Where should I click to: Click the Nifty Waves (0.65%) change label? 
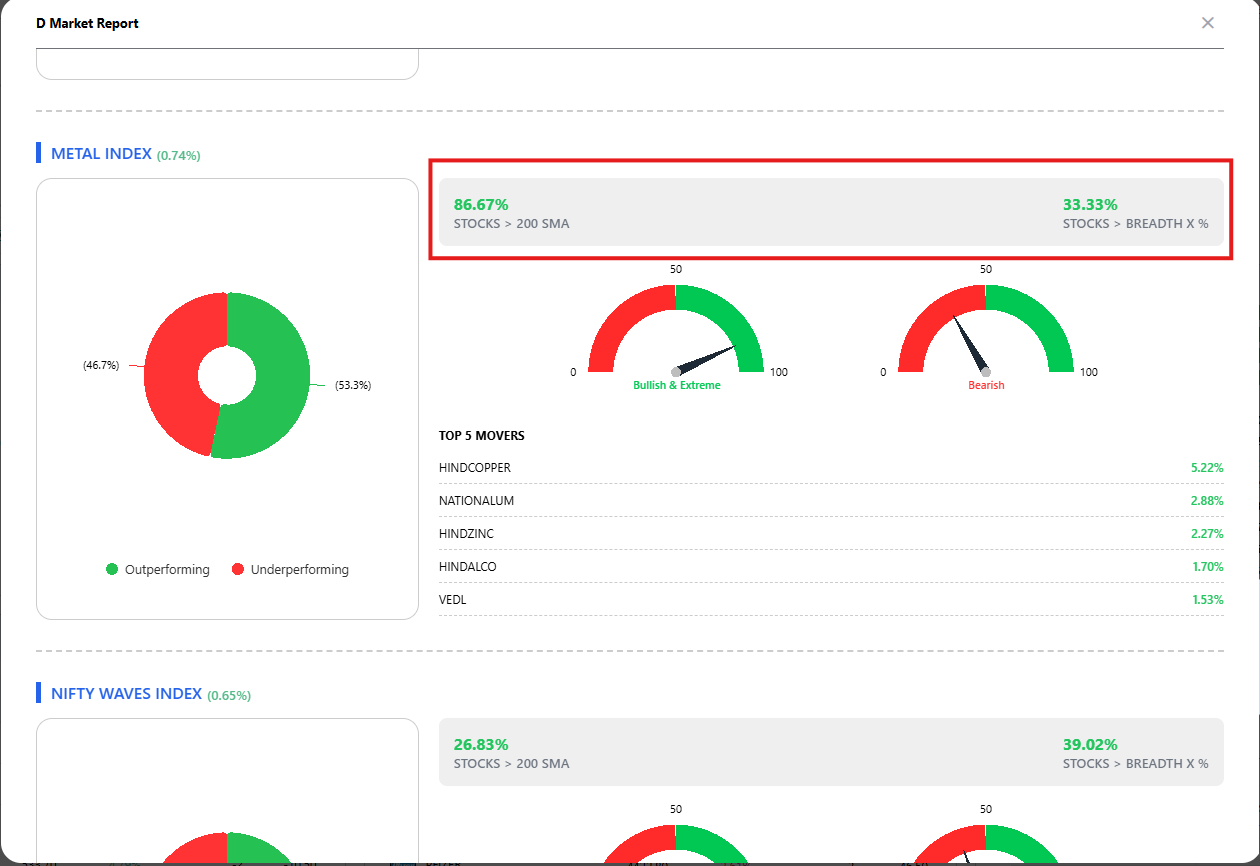[x=229, y=696]
